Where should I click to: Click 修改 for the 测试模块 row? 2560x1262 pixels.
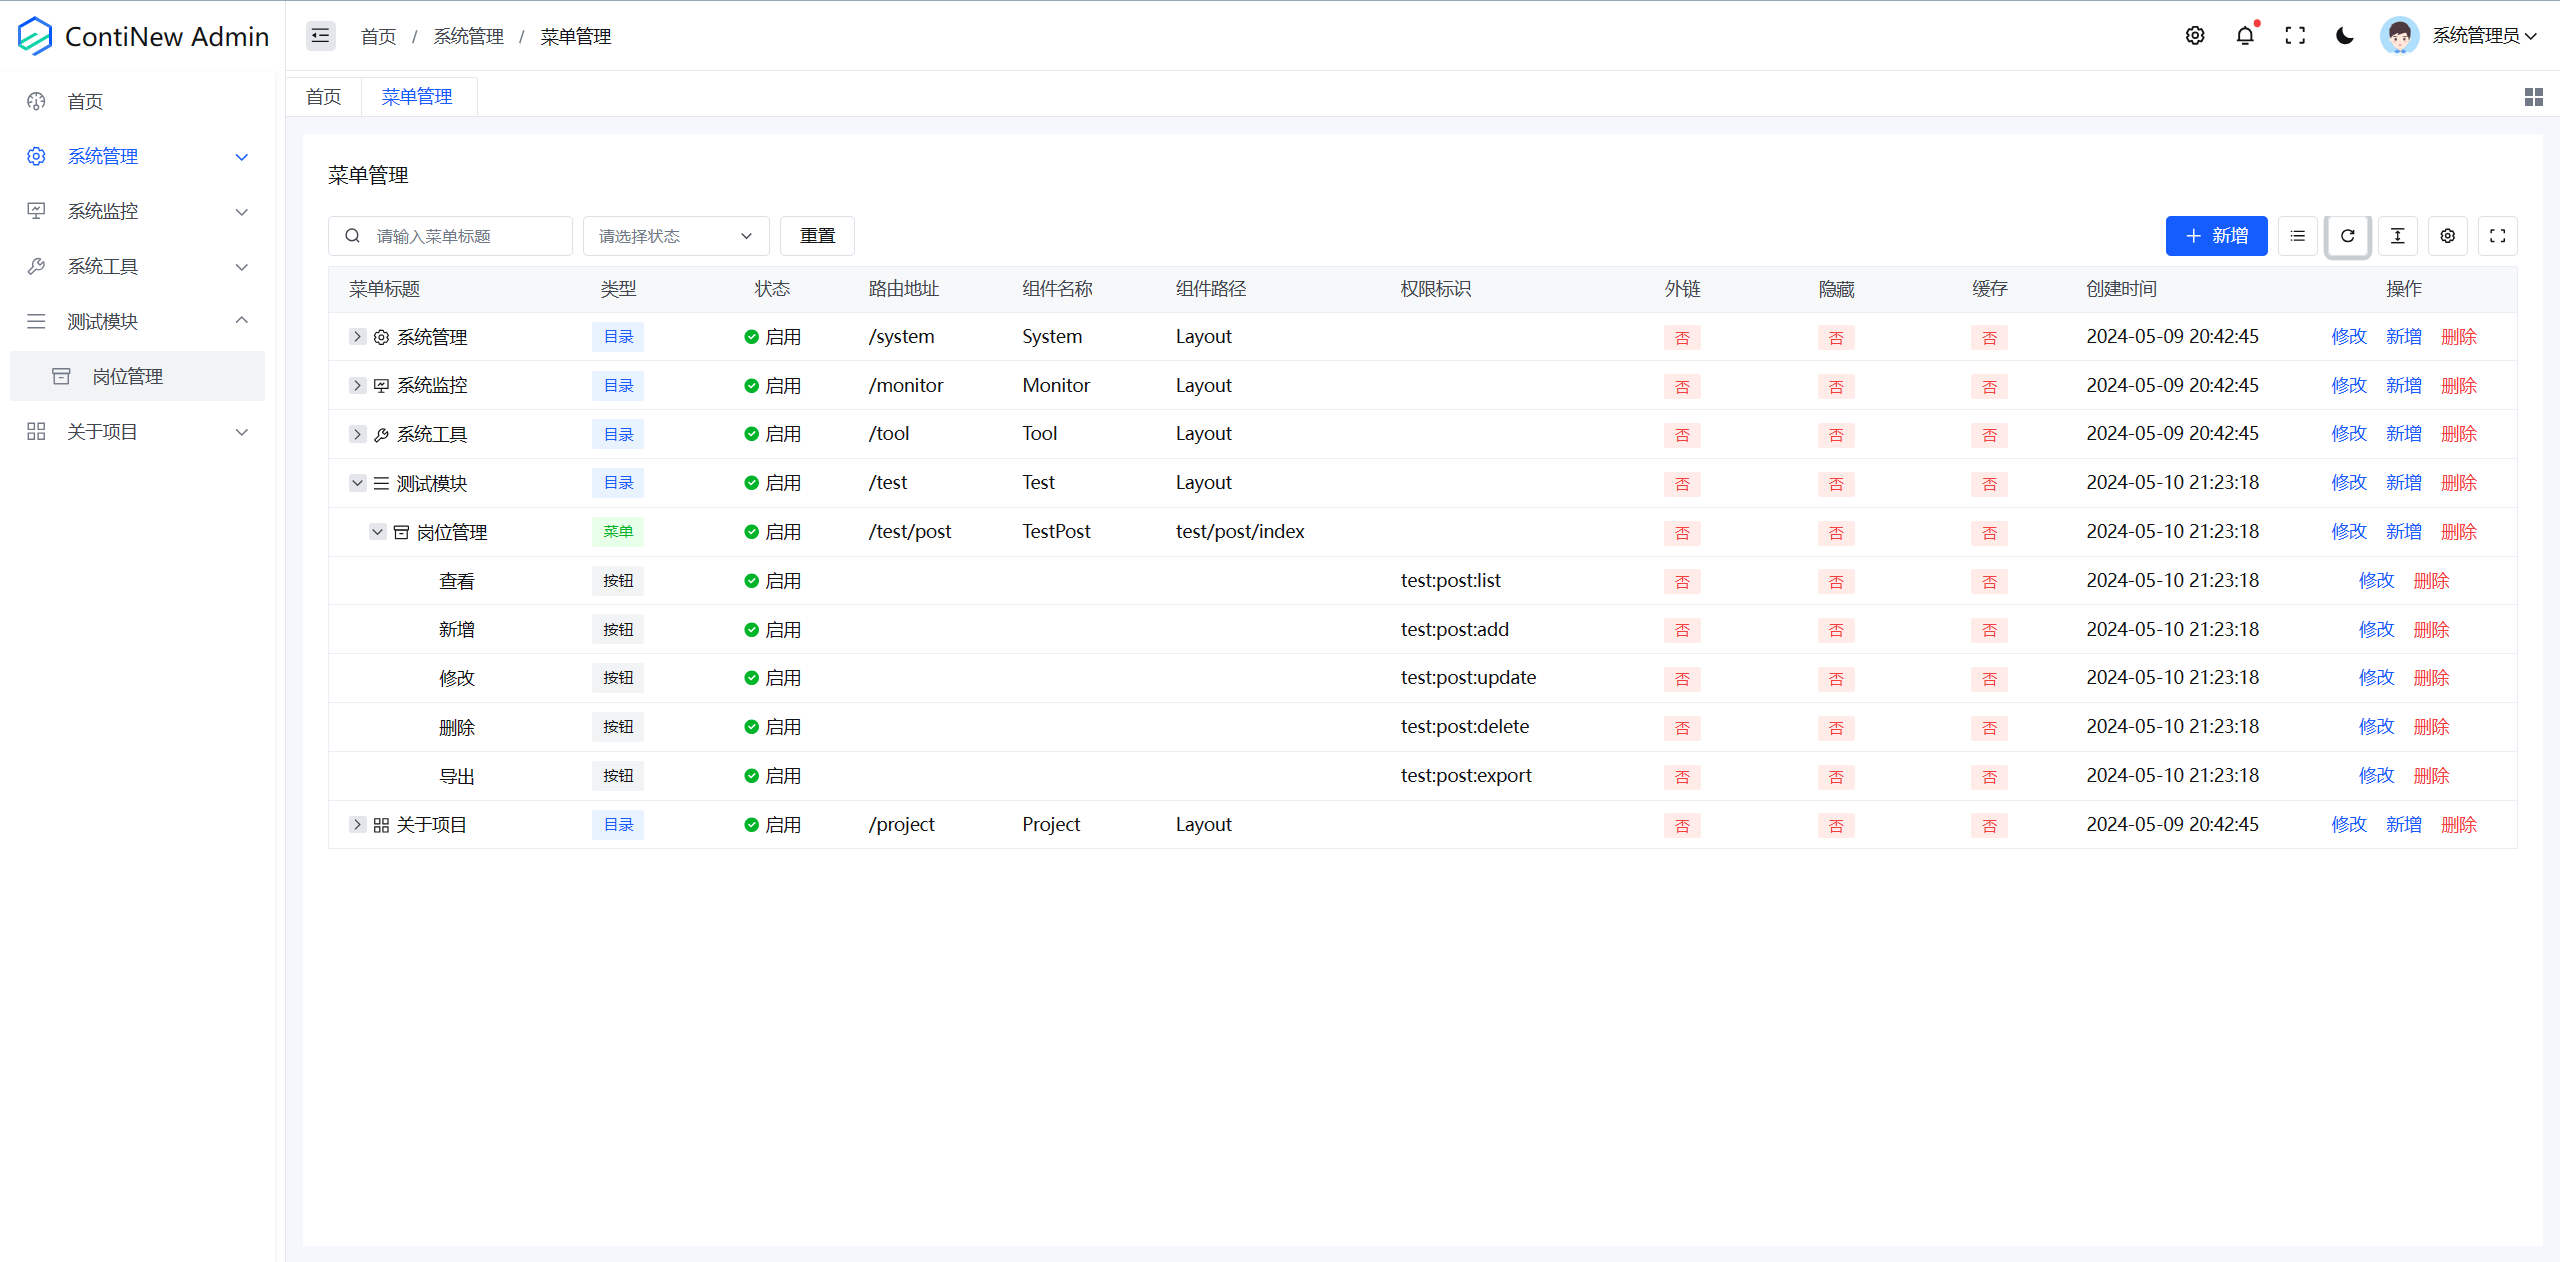point(2349,483)
